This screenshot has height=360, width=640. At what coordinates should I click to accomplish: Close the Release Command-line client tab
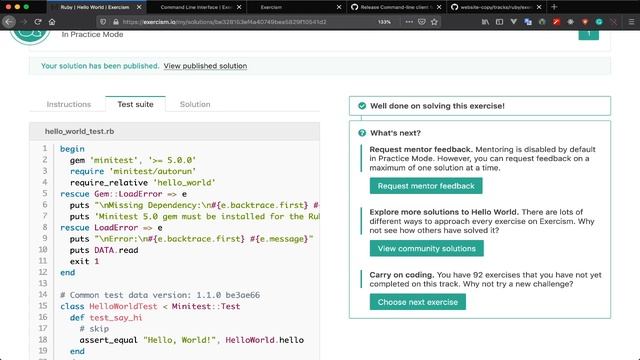pos(439,7)
